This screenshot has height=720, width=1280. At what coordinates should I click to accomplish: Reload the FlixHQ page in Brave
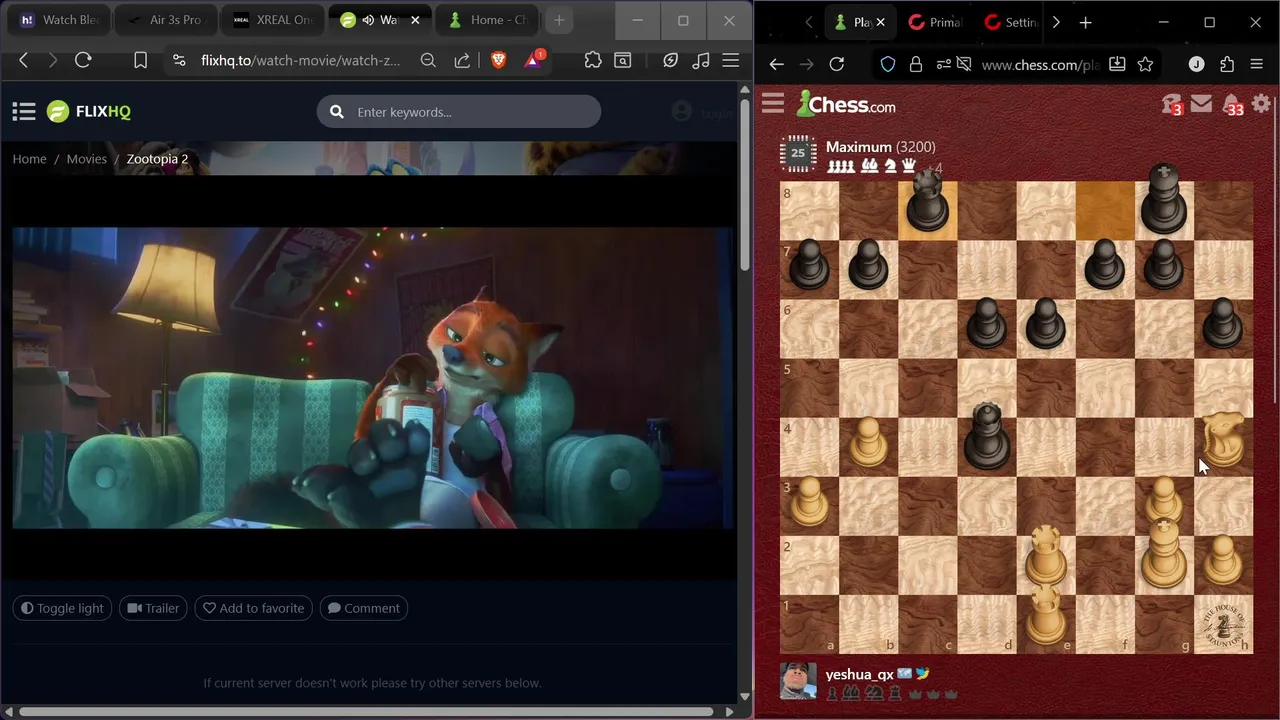(x=83, y=61)
